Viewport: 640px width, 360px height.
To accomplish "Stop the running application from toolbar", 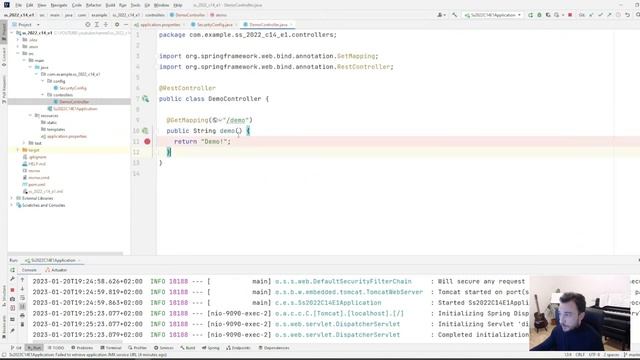I will click(x=570, y=15).
